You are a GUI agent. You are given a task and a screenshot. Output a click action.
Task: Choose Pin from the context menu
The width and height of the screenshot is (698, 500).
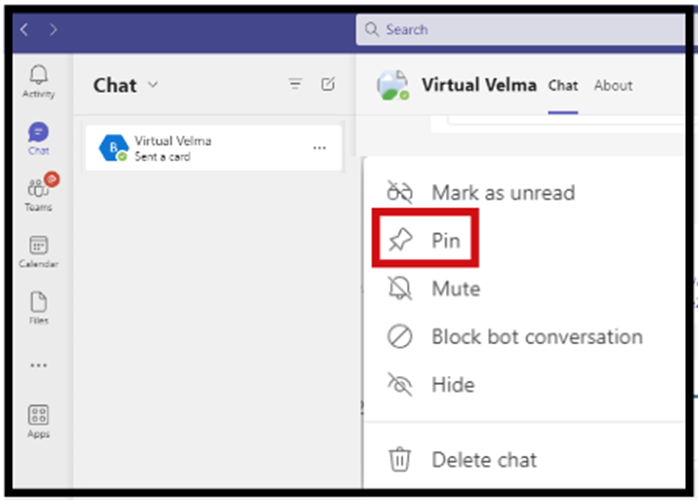pos(425,240)
